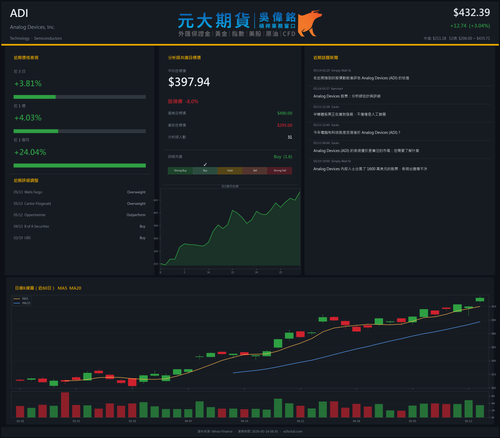Select the Strong Buy segment of rating bar
Image resolution: width=500 pixels, height=438 pixels.
pos(180,171)
